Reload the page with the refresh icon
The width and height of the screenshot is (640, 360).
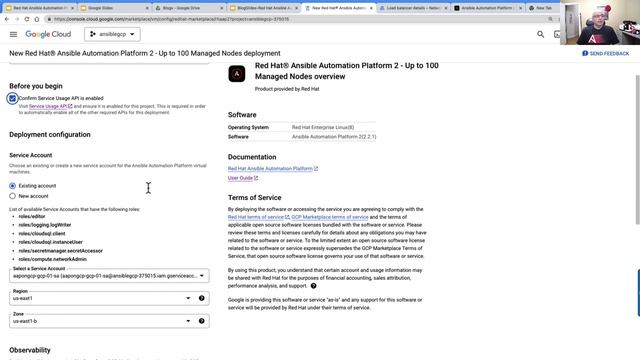pos(27,19)
